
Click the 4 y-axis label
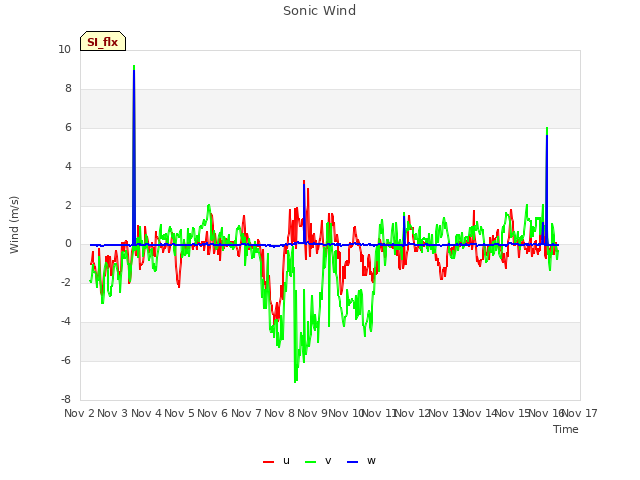click(68, 166)
